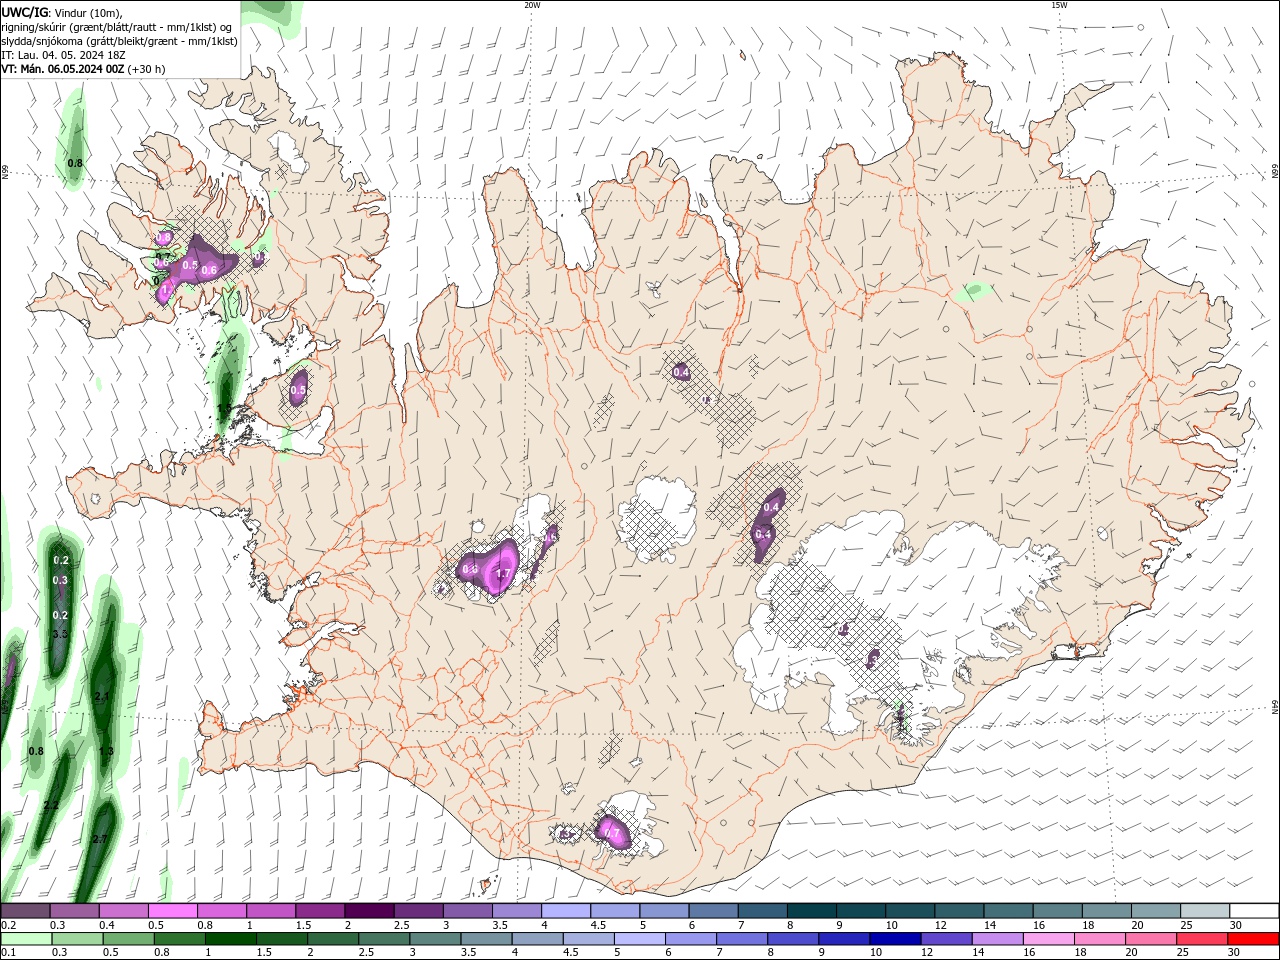Click the darkest green '1' rain legend swatch
This screenshot has width=1280, height=960.
230,939
